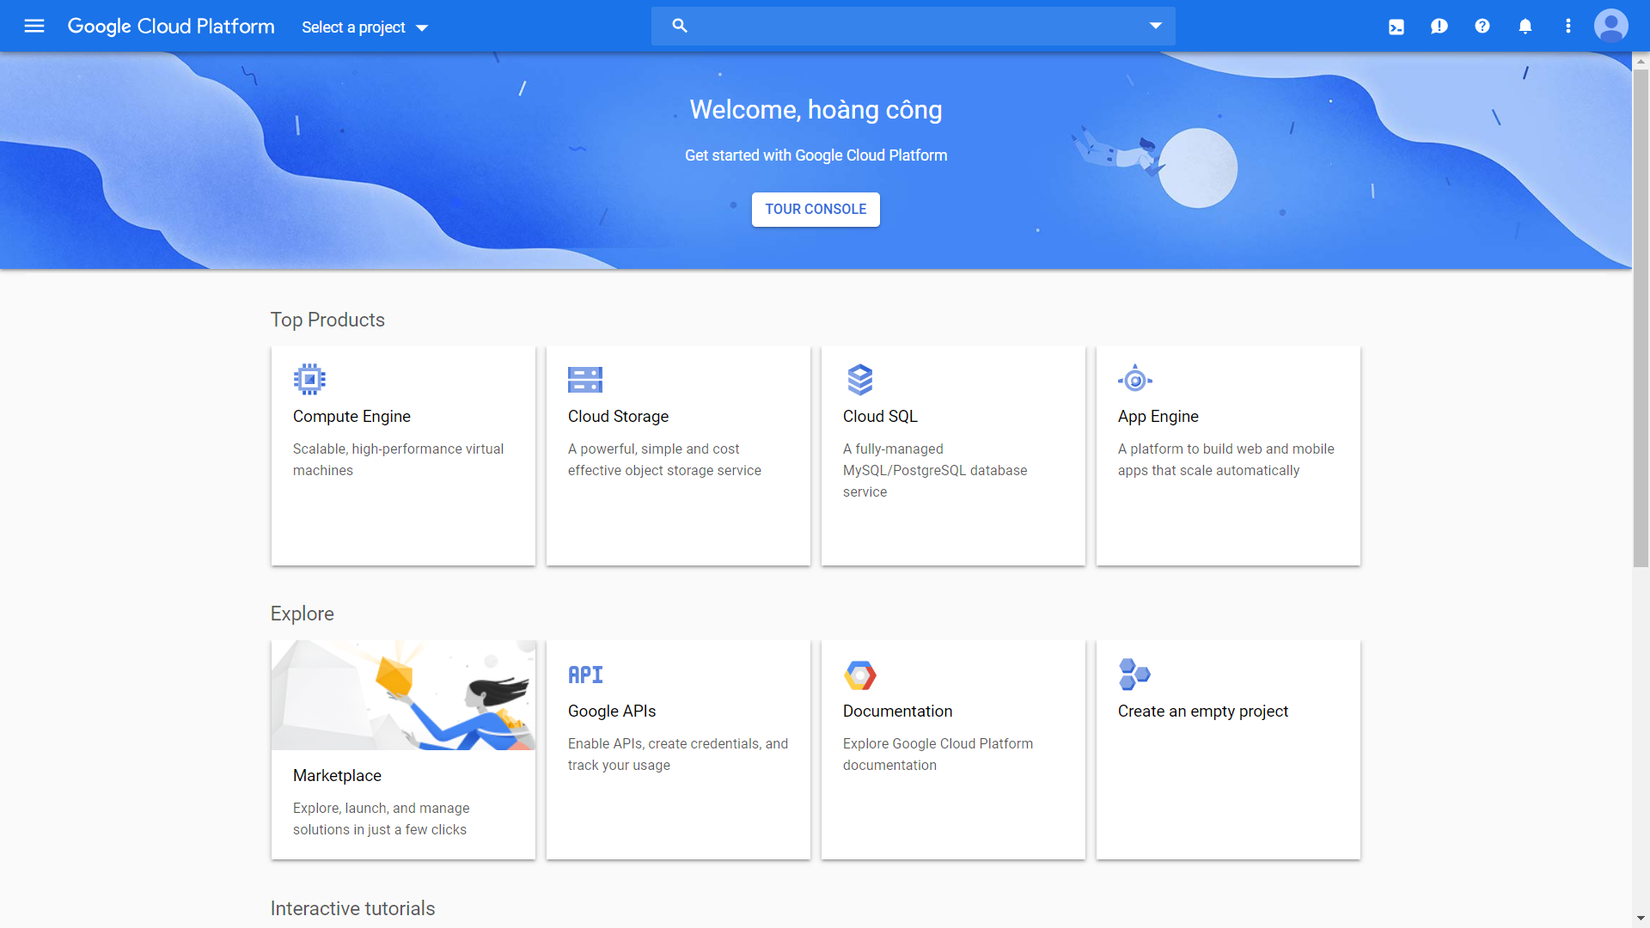Image resolution: width=1650 pixels, height=928 pixels.
Task: Click 'A fully-managed MySQL/PostgreSQL database service' text
Action: (935, 470)
